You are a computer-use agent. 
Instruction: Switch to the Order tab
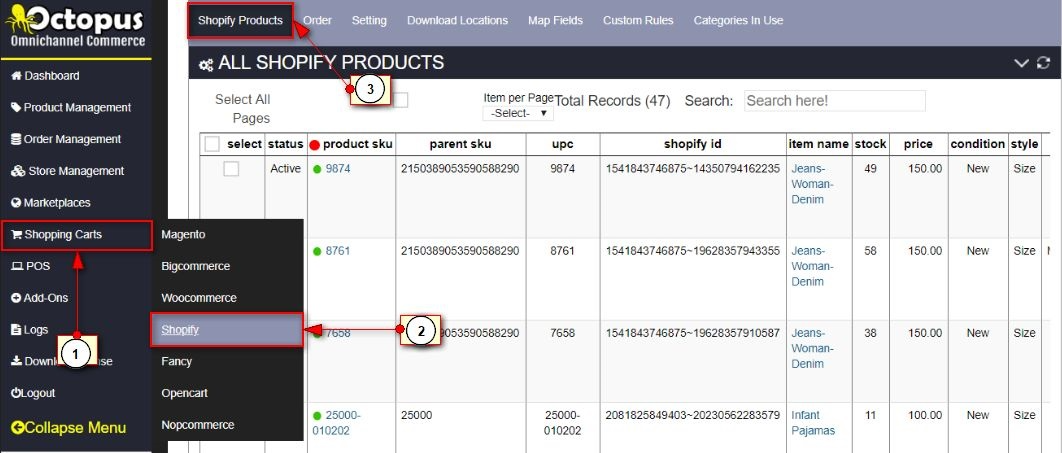pyautogui.click(x=317, y=20)
